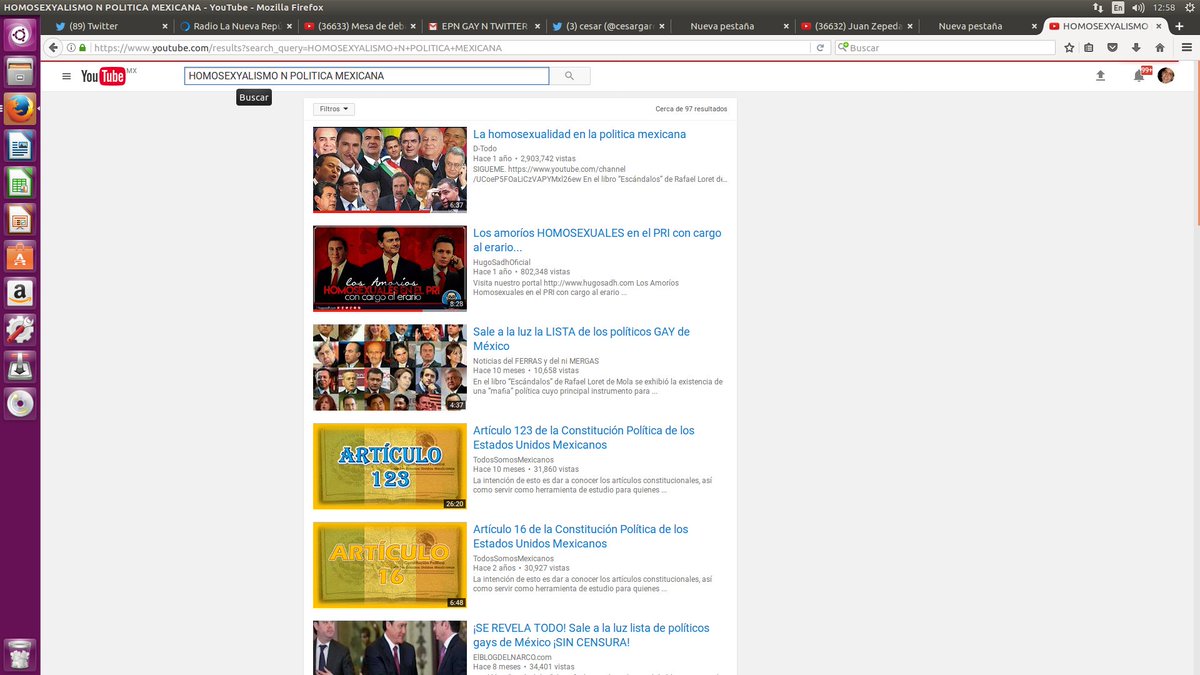Open Ubuntu Software Center icon
Image resolution: width=1200 pixels, height=675 pixels.
pyautogui.click(x=20, y=256)
